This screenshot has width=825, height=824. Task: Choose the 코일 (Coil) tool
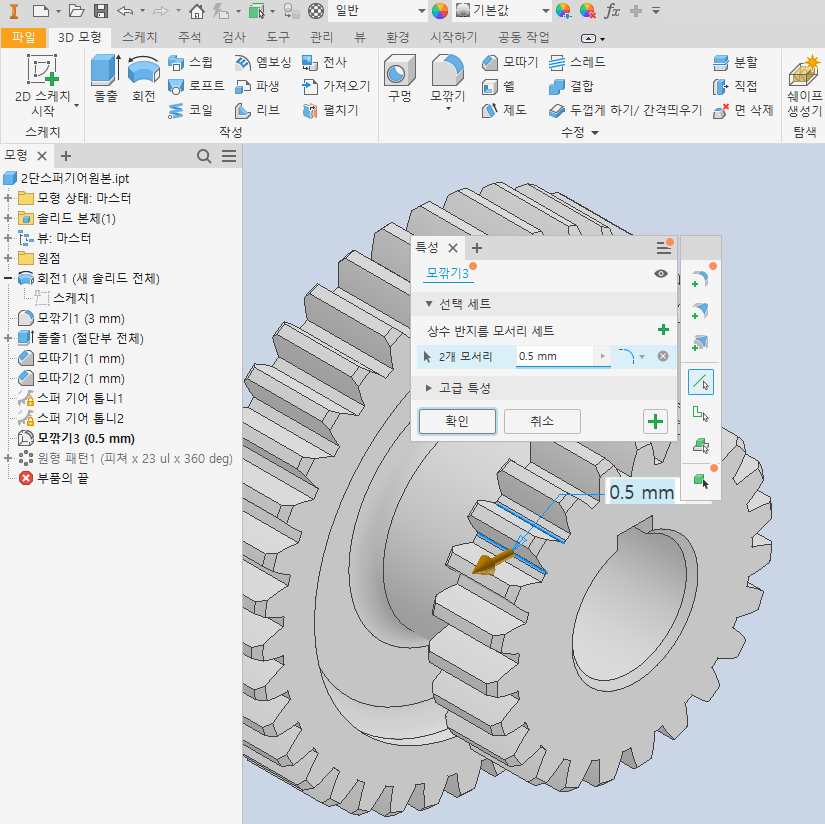(x=190, y=110)
